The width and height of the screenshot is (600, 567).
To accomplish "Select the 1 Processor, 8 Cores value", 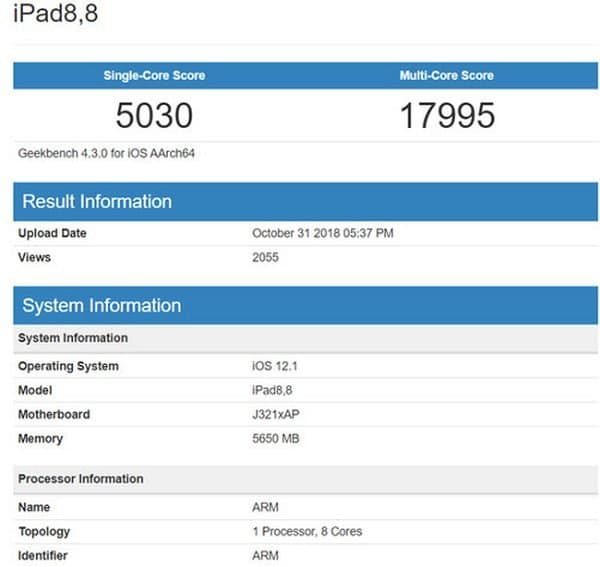I will point(307,531).
